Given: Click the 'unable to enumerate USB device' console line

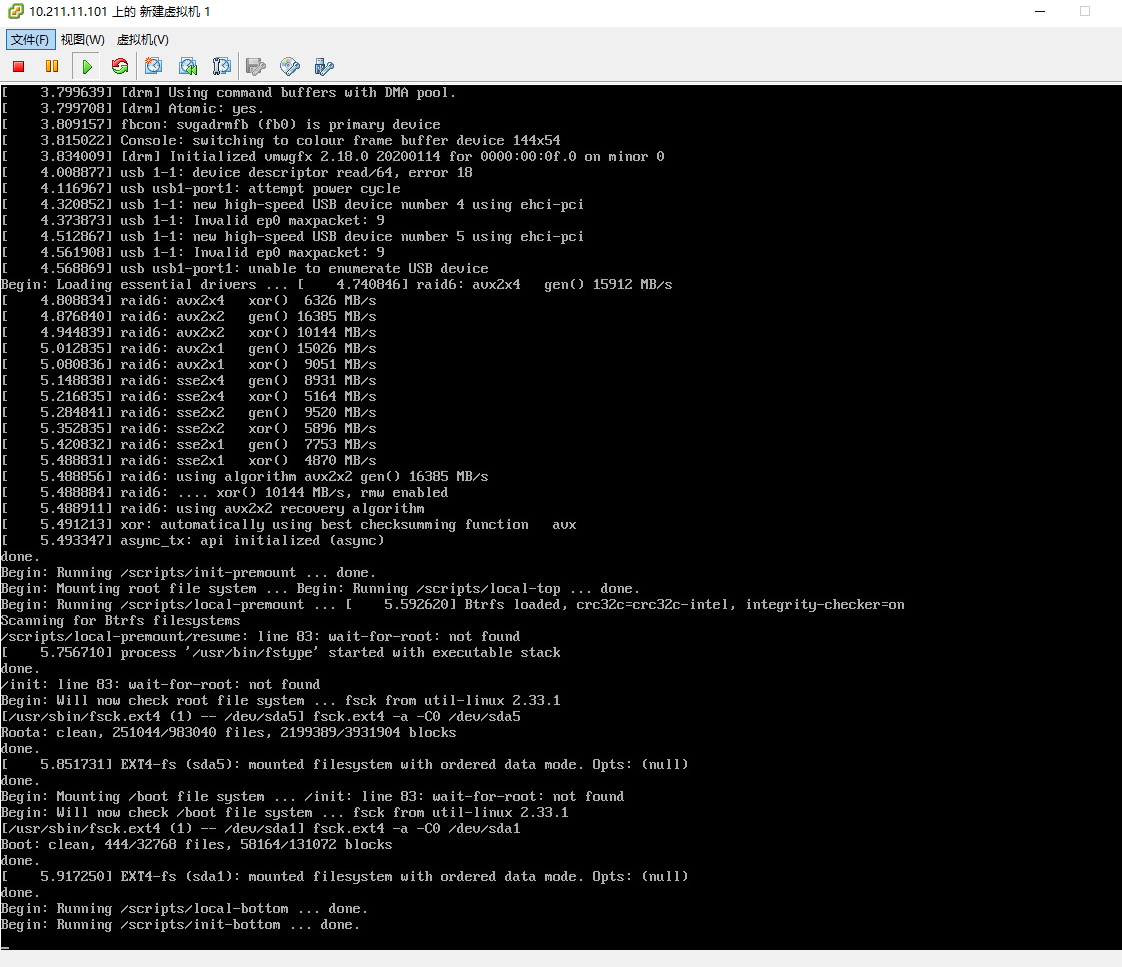Looking at the screenshot, I should tap(245, 268).
